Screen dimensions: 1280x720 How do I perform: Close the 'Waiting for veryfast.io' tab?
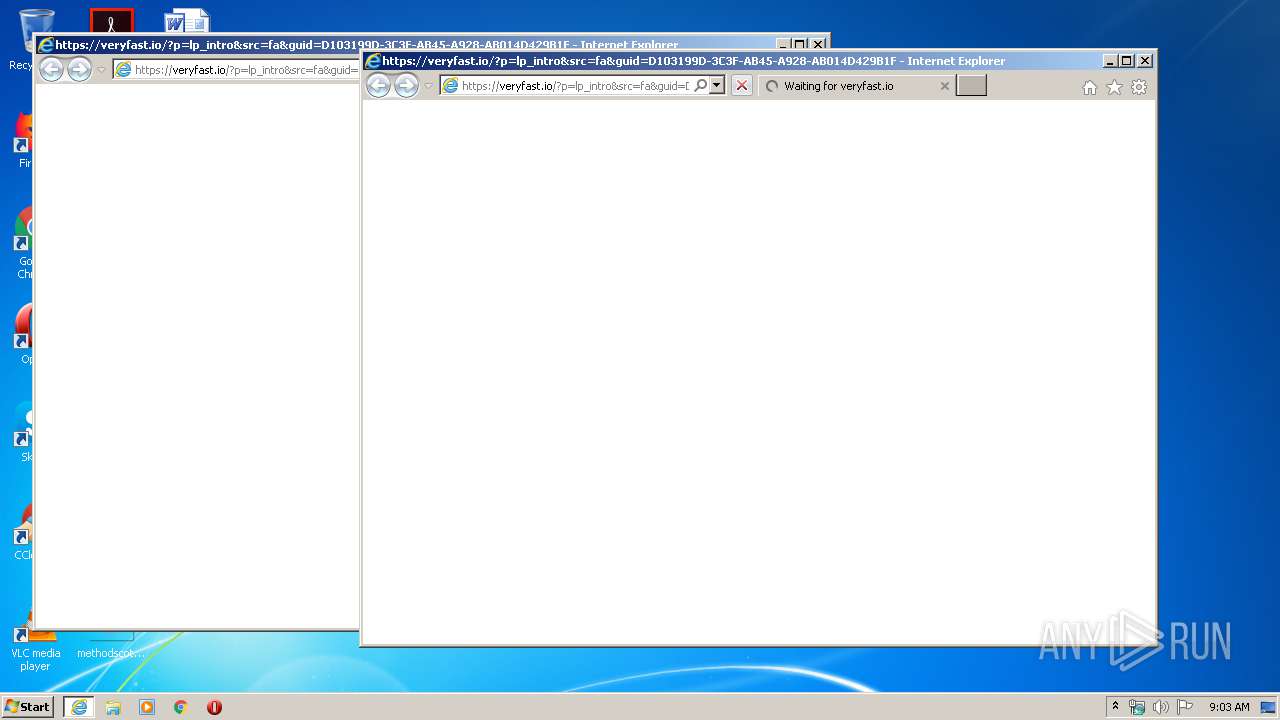click(x=944, y=86)
